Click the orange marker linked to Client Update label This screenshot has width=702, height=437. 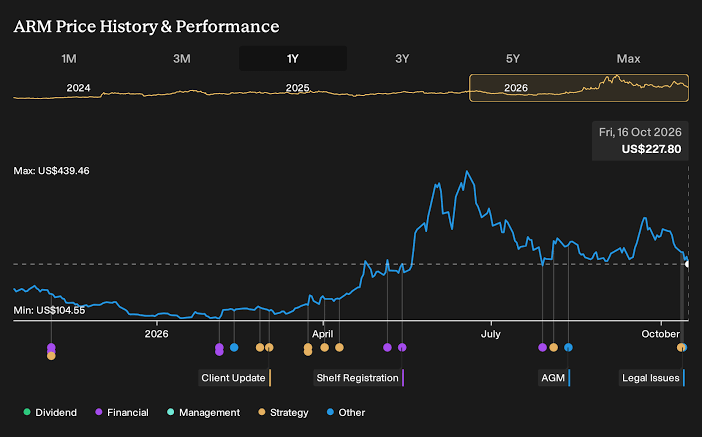coord(269,347)
